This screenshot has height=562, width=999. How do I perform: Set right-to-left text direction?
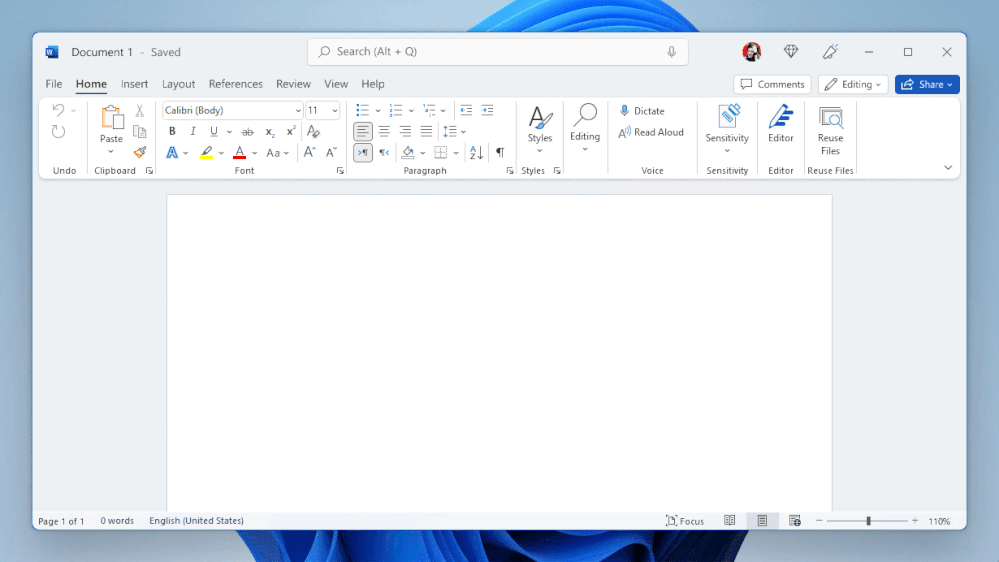pyautogui.click(x=384, y=152)
